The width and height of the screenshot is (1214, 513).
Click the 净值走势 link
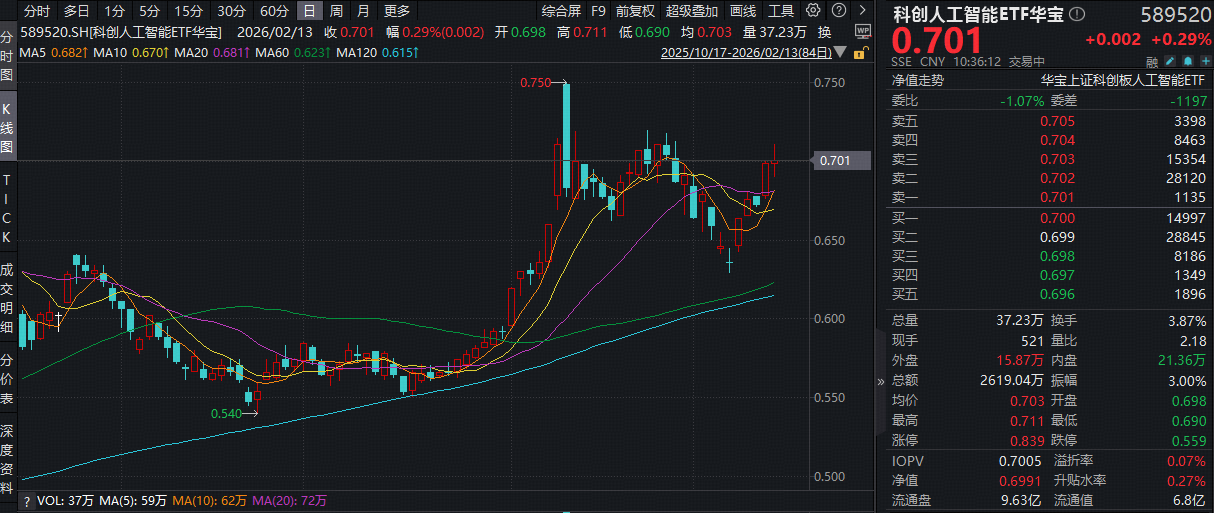tap(917, 81)
